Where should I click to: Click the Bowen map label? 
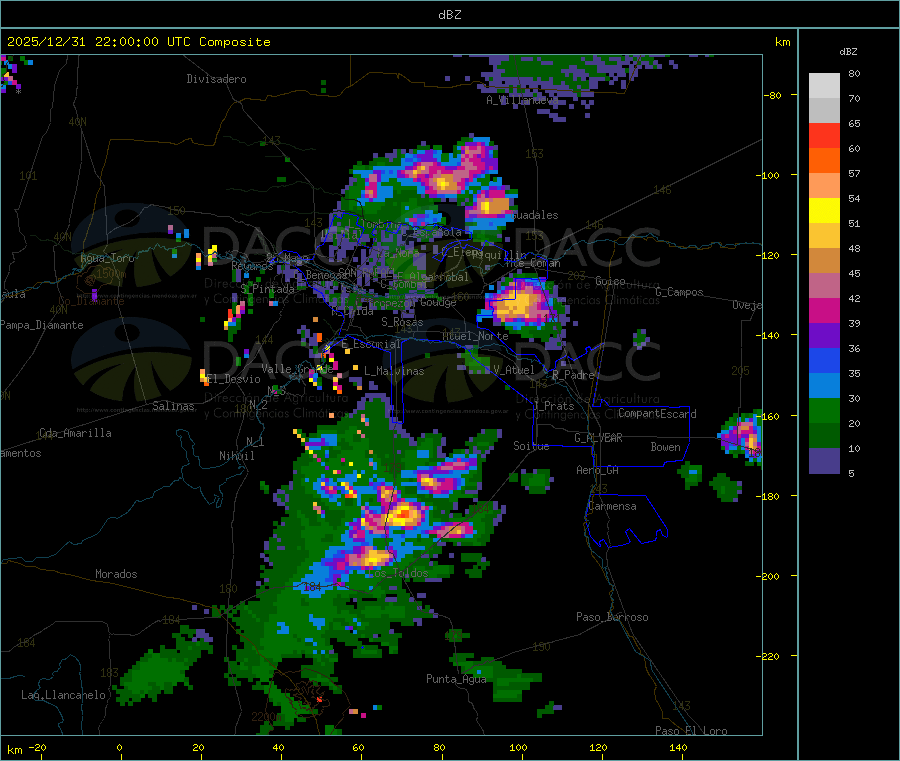(x=665, y=447)
